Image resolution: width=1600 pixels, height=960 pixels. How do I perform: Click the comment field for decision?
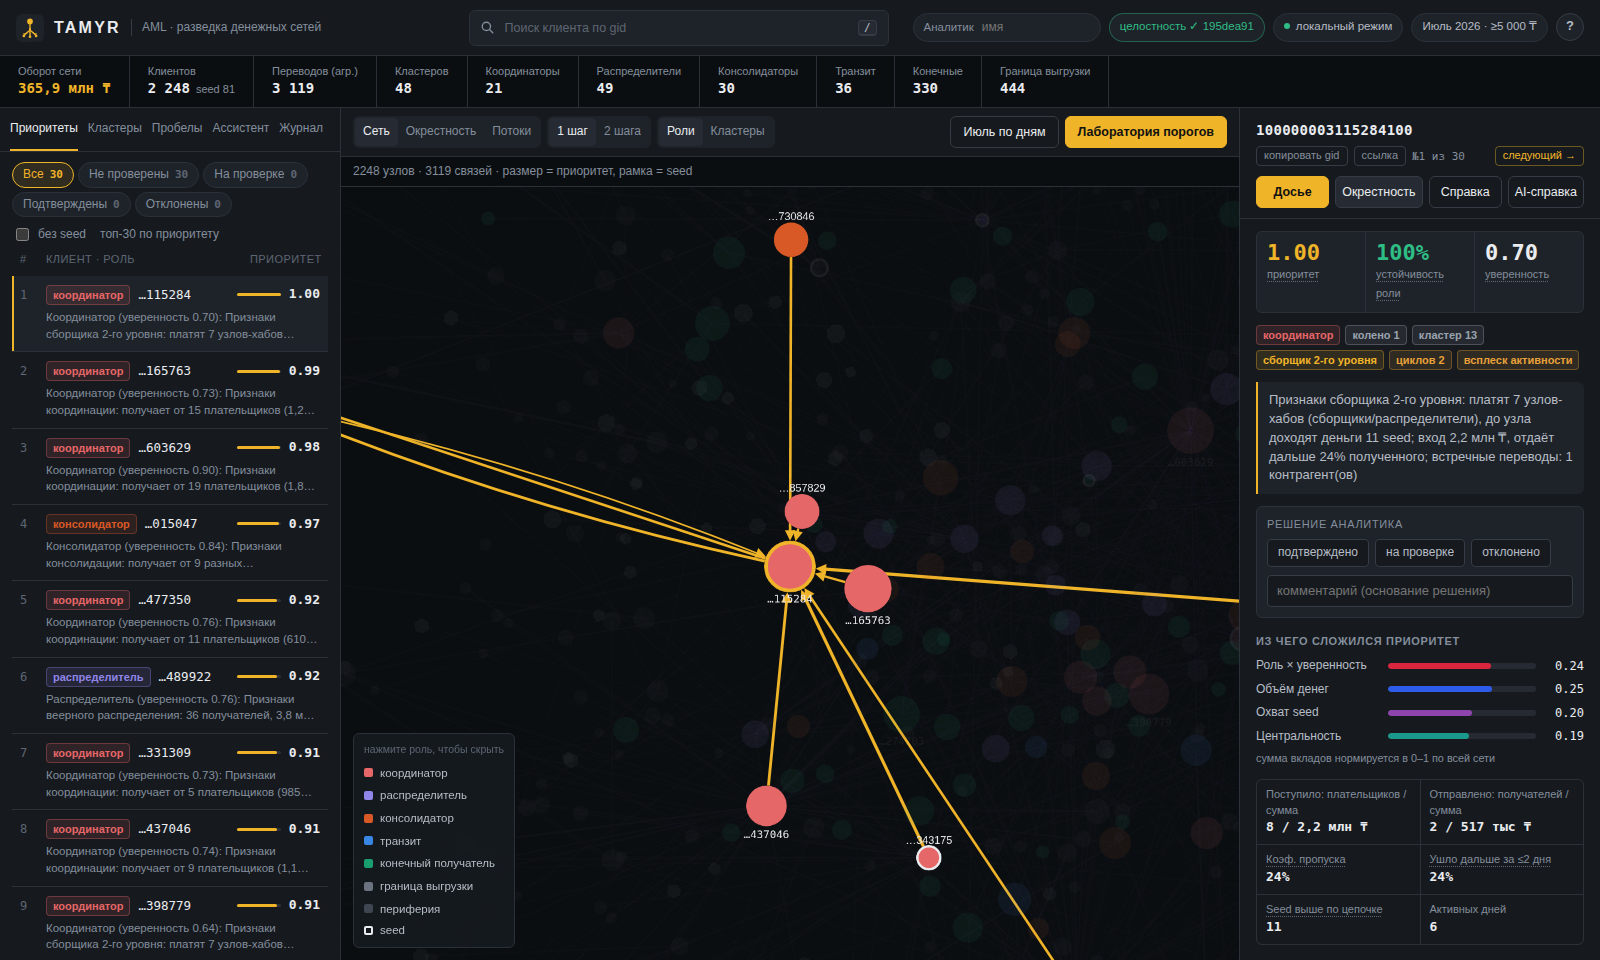1419,591
